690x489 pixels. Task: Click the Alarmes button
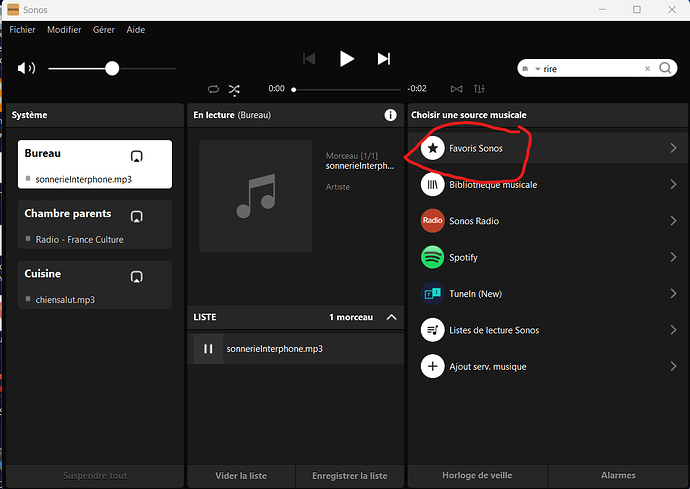click(618, 475)
